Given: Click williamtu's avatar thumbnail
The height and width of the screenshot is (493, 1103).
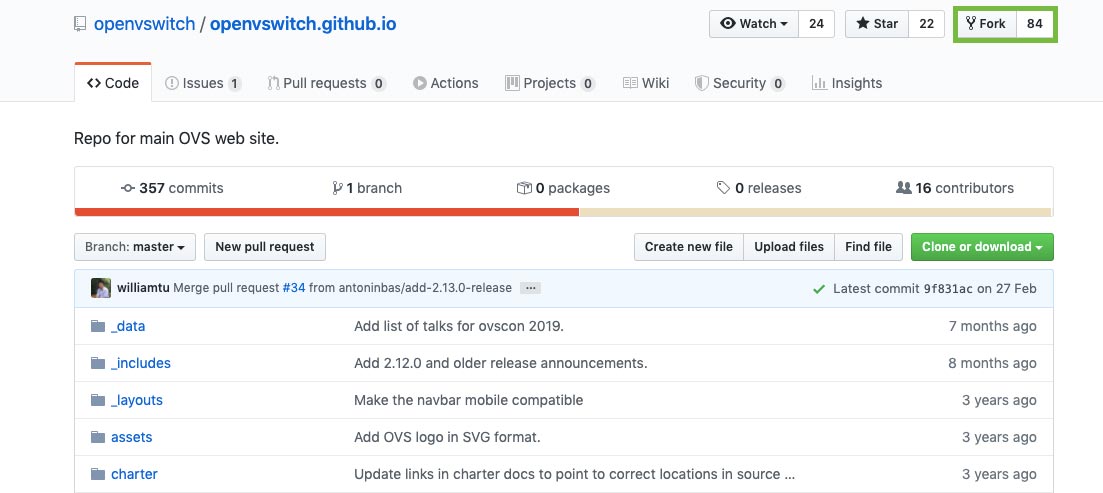Looking at the screenshot, I should coord(101,288).
